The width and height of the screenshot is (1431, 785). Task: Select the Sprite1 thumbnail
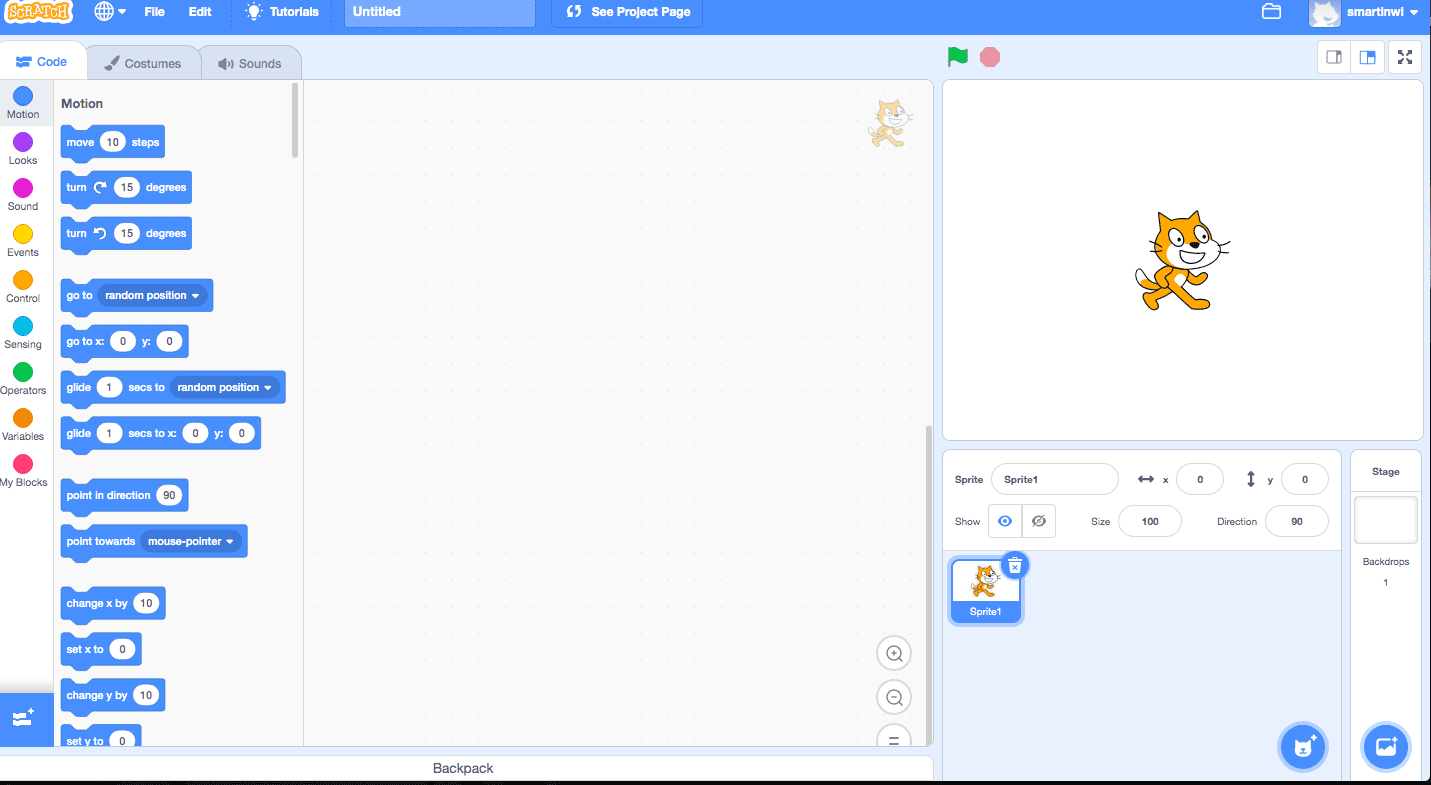(x=985, y=590)
